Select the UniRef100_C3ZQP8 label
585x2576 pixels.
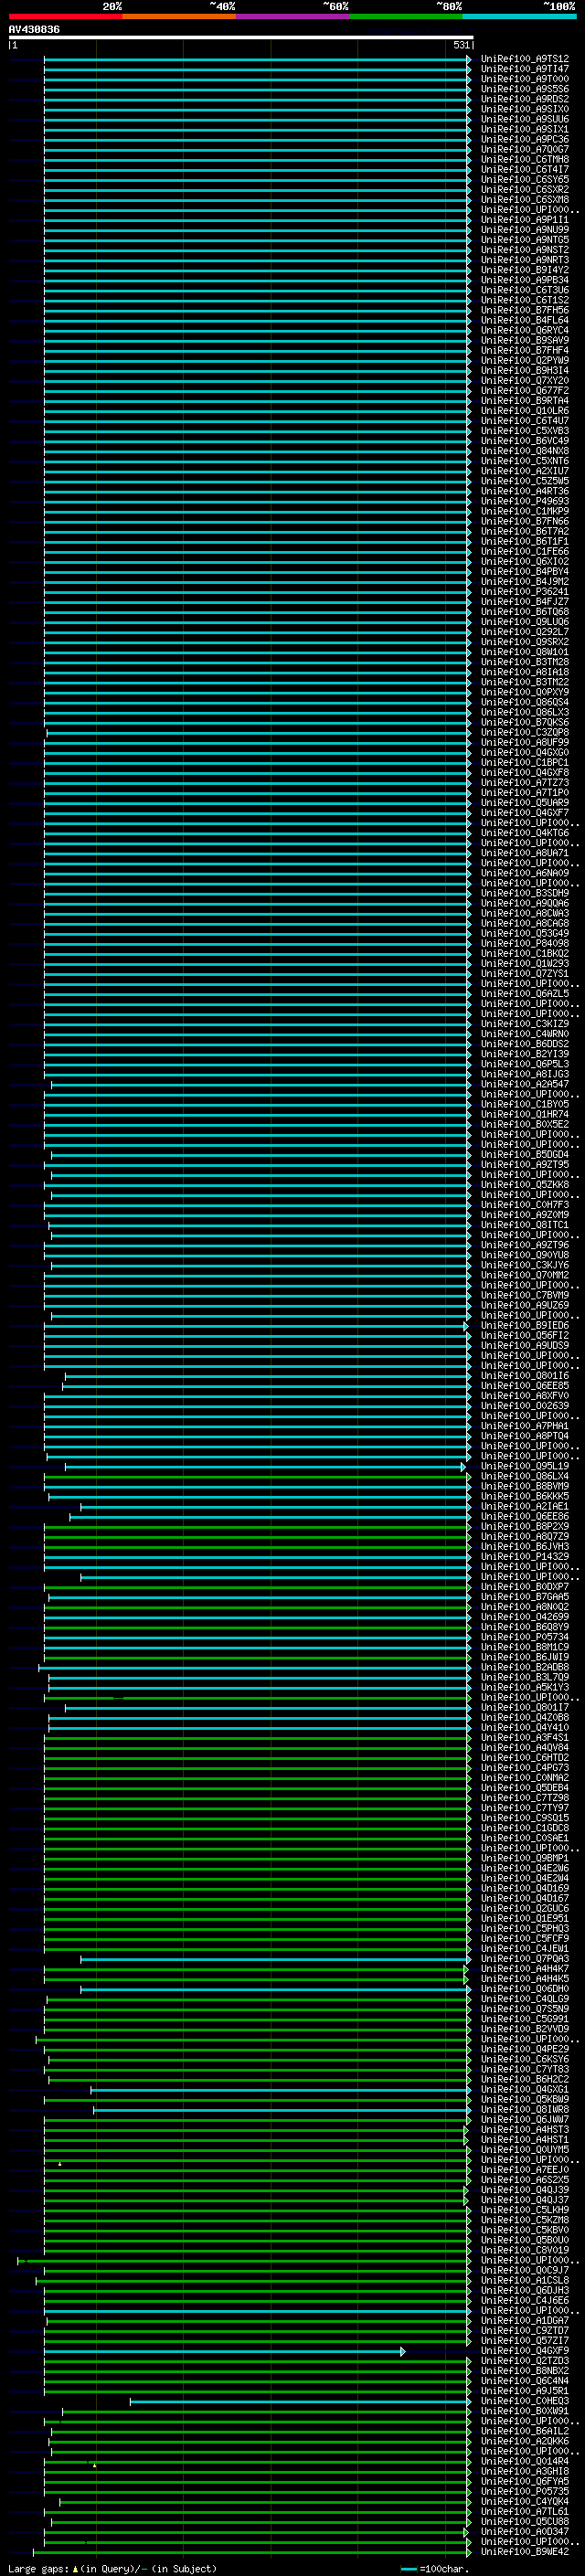click(x=525, y=732)
